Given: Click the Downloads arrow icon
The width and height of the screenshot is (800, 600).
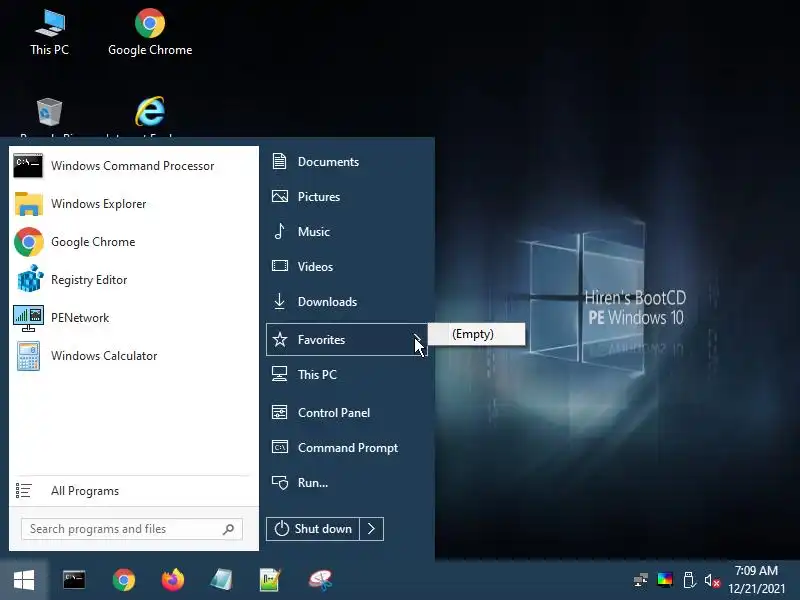Looking at the screenshot, I should pyautogui.click(x=279, y=302).
